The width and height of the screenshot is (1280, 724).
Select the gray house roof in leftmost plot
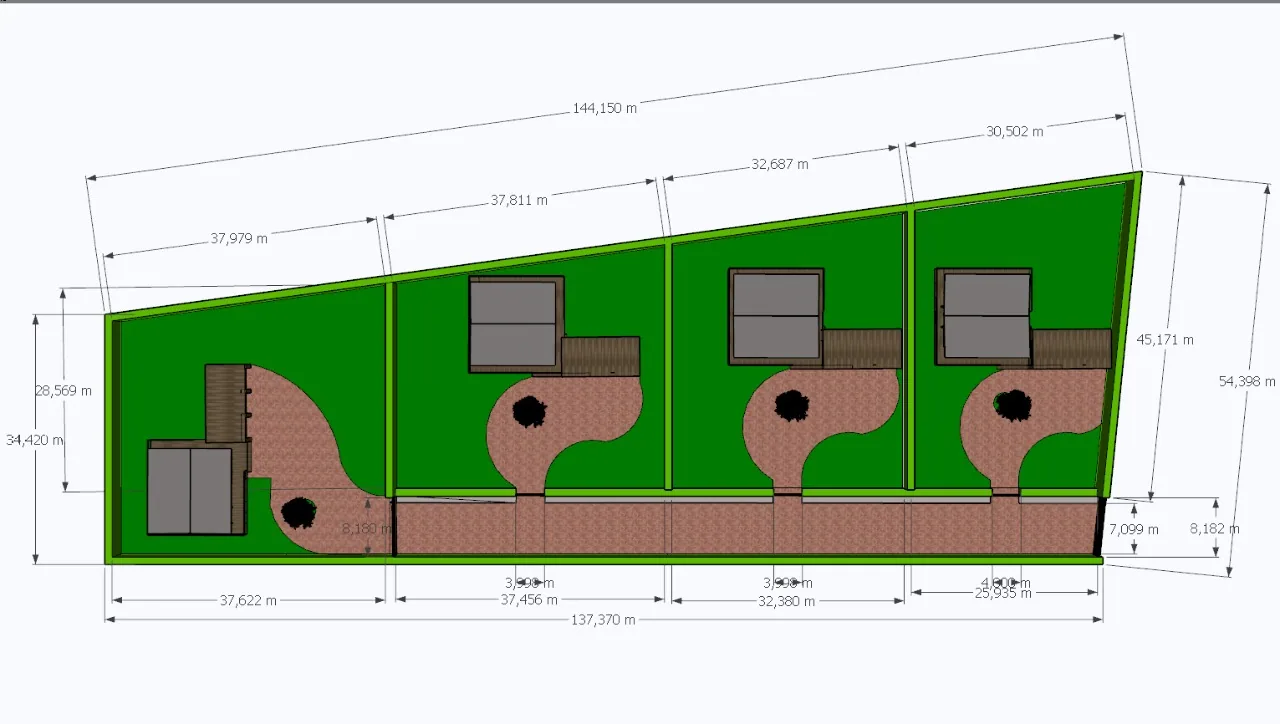pos(190,490)
